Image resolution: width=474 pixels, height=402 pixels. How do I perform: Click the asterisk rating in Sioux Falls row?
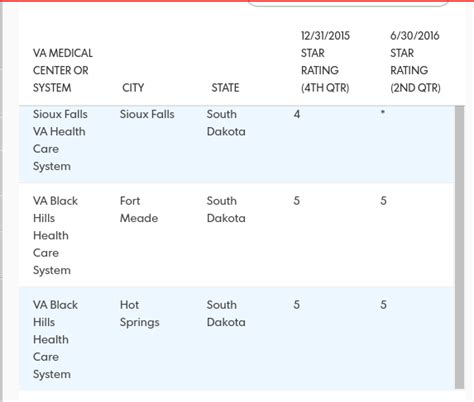[383, 112]
